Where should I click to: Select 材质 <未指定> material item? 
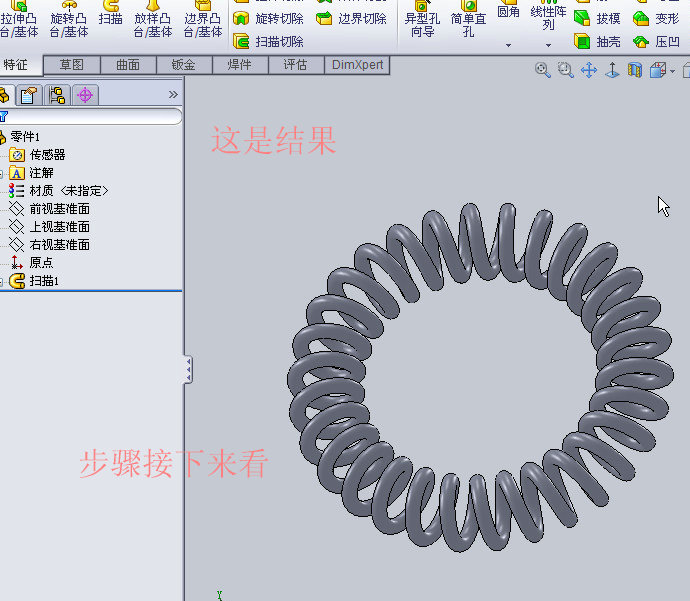point(59,191)
